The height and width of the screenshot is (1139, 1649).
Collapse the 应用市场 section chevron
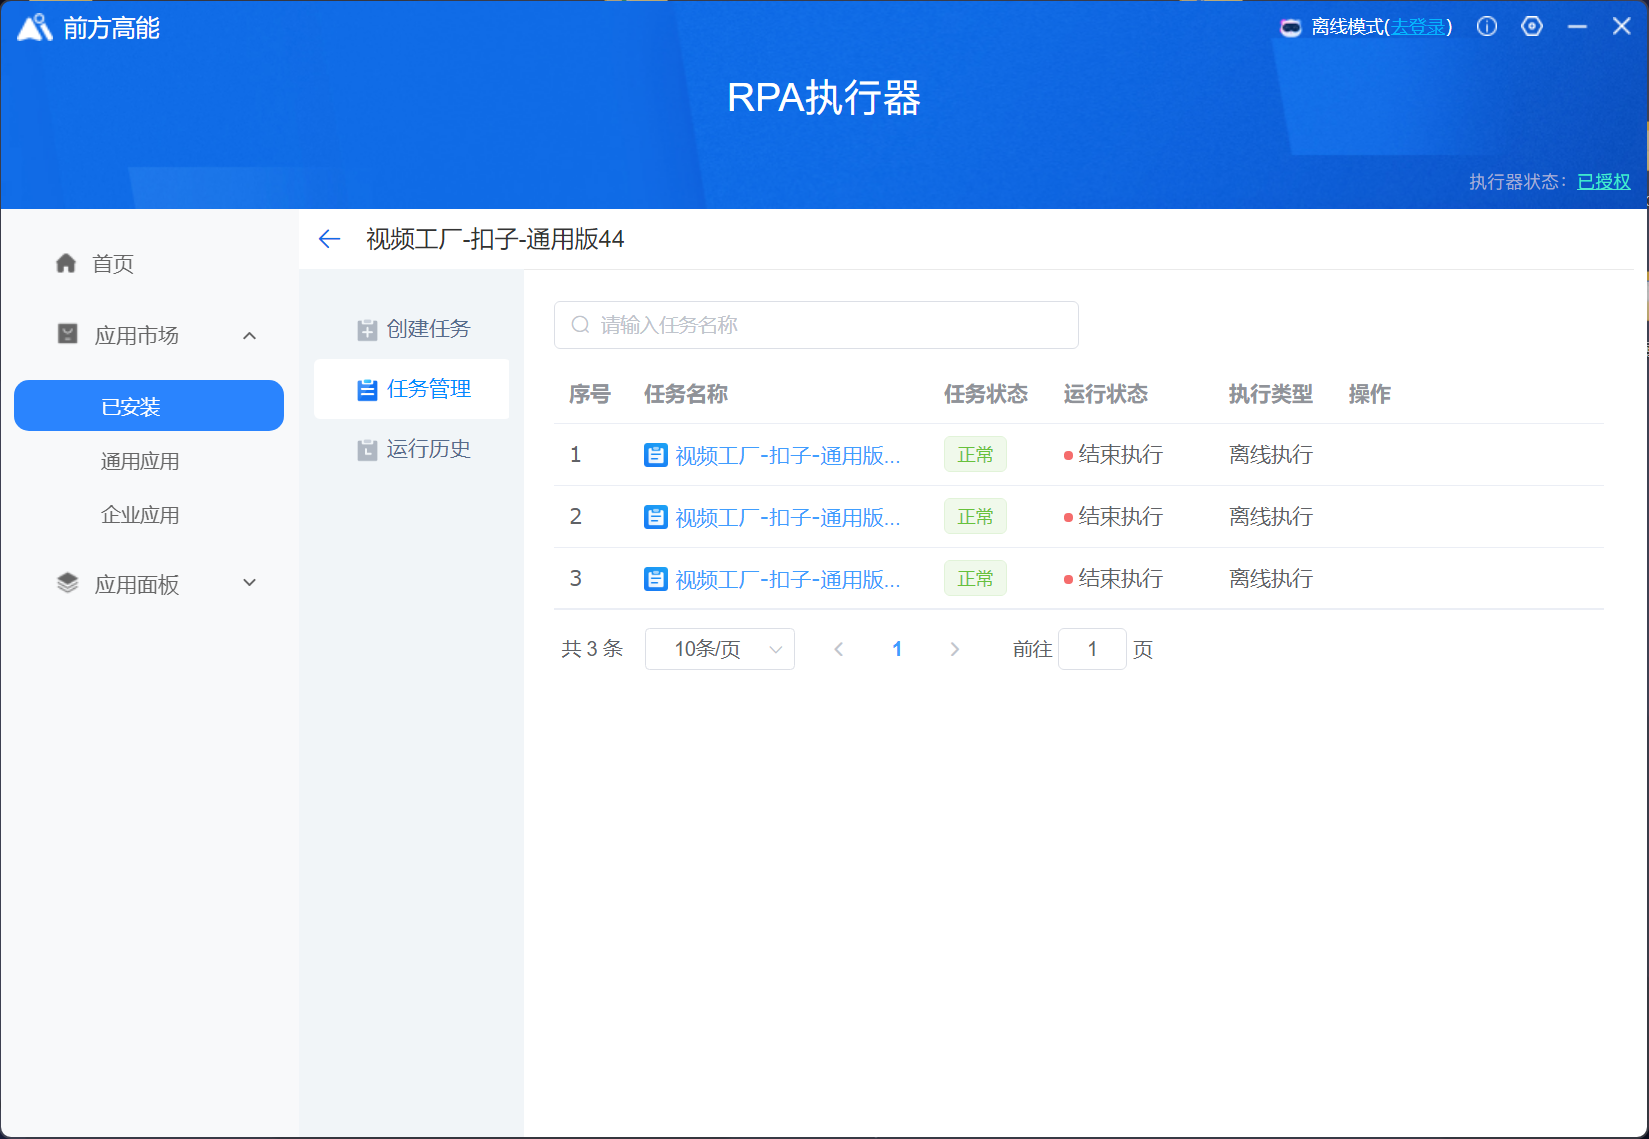point(250,336)
